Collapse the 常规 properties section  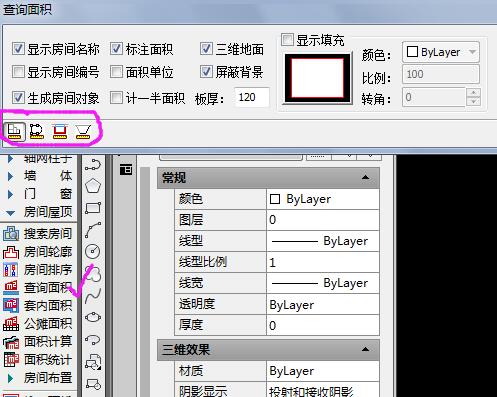pos(365,177)
